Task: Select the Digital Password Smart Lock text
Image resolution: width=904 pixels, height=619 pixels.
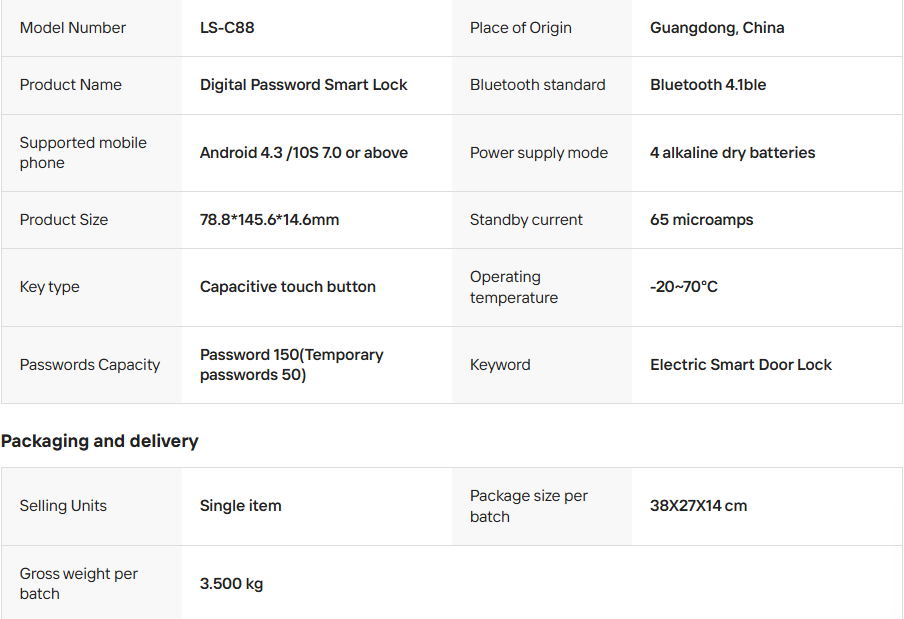Action: pyautogui.click(x=303, y=85)
